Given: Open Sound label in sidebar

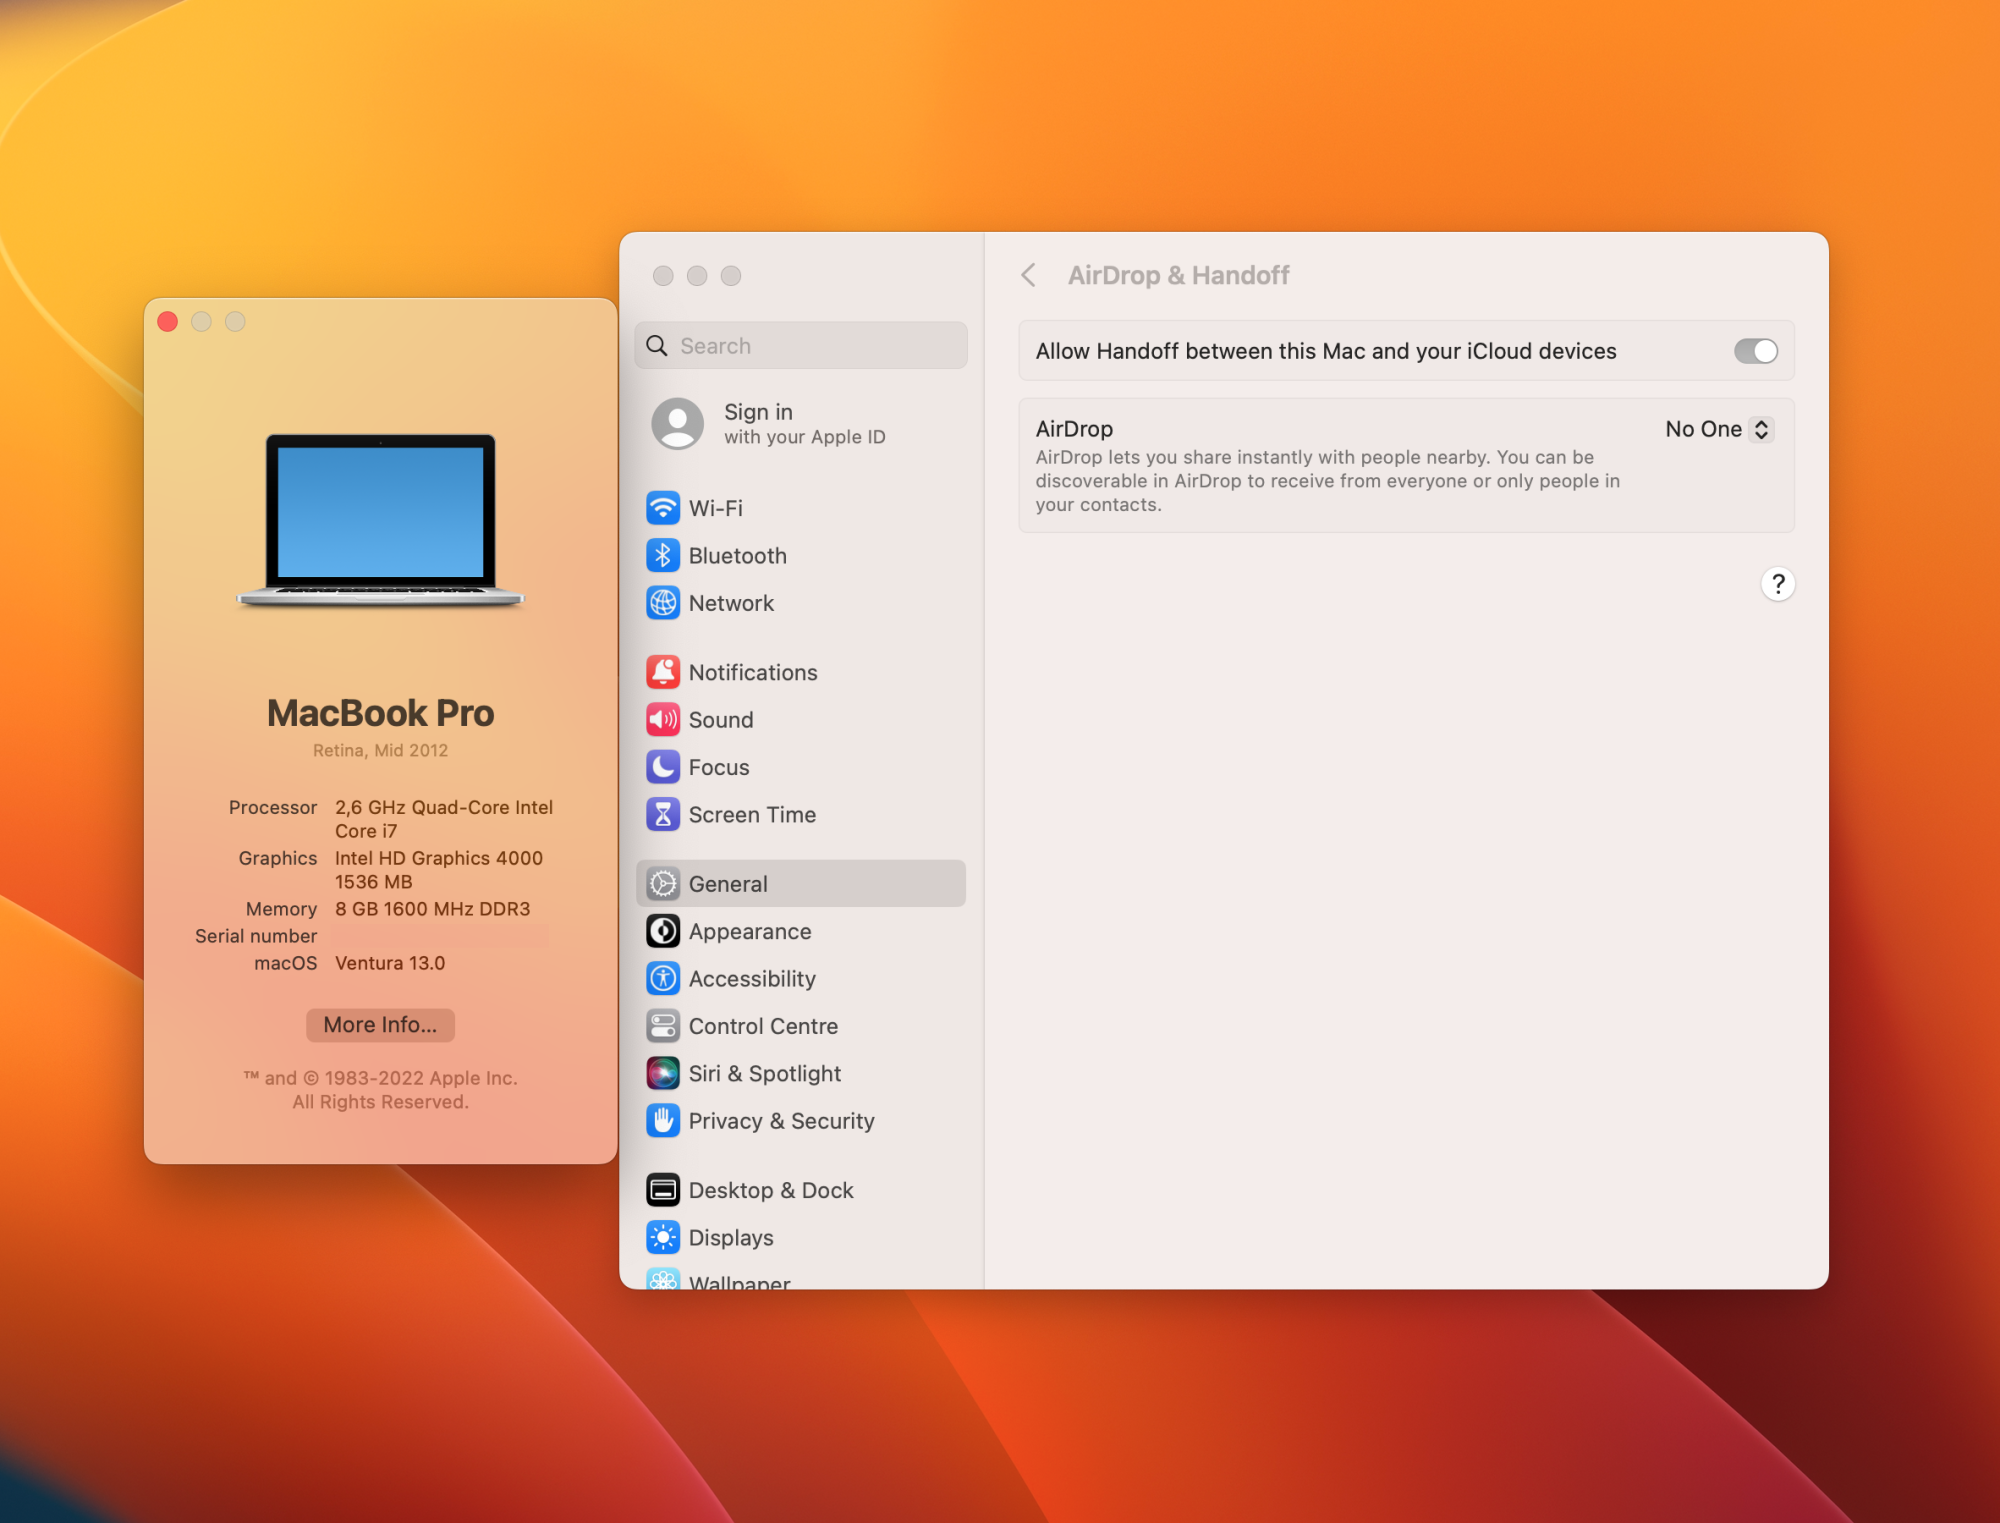Looking at the screenshot, I should pyautogui.click(x=721, y=720).
